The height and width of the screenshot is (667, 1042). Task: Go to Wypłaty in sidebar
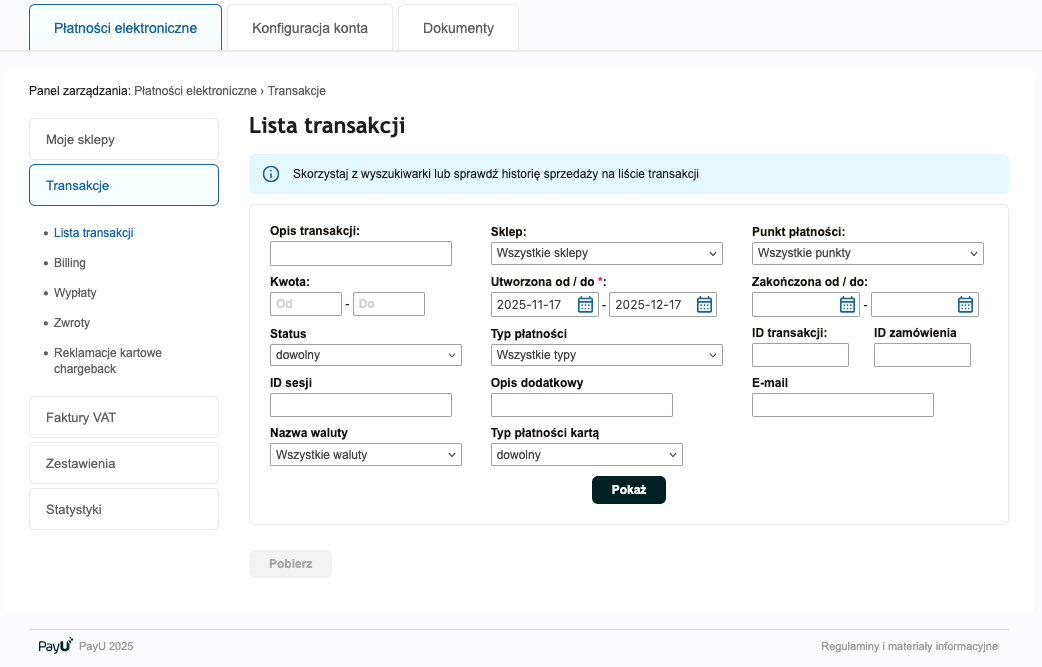[75, 293]
